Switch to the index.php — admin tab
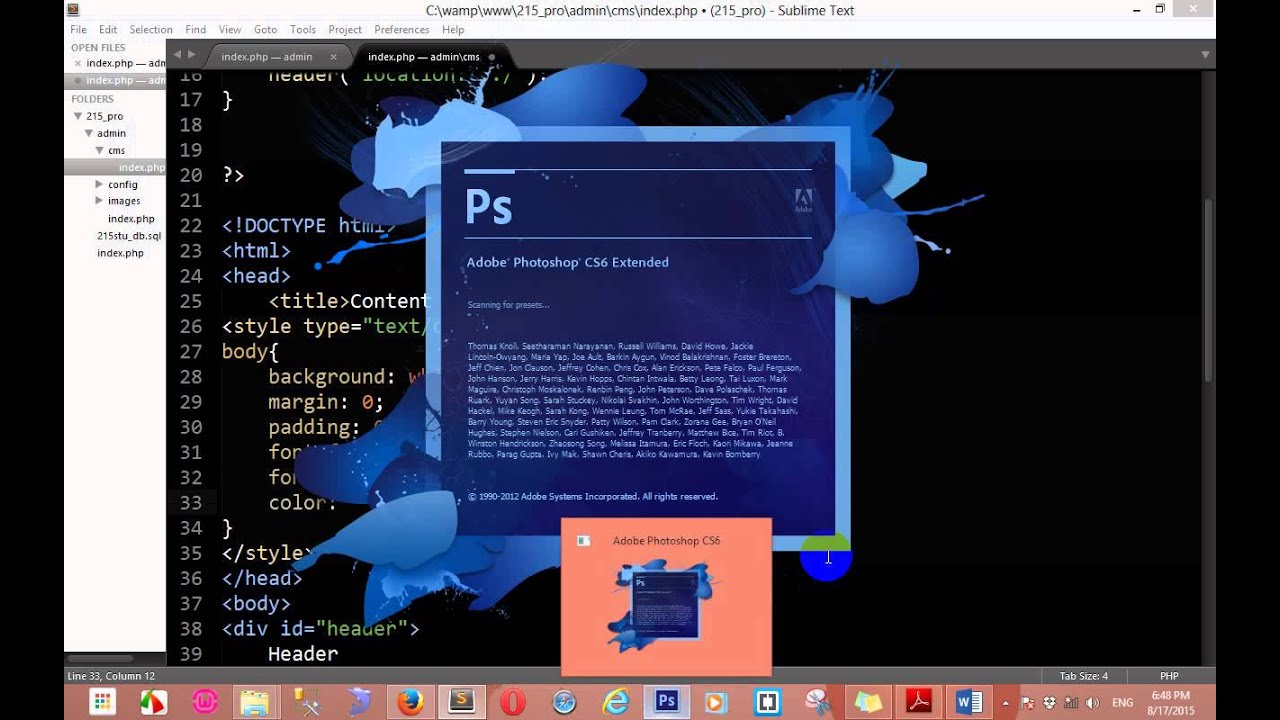The width and height of the screenshot is (1280, 720). [x=267, y=57]
